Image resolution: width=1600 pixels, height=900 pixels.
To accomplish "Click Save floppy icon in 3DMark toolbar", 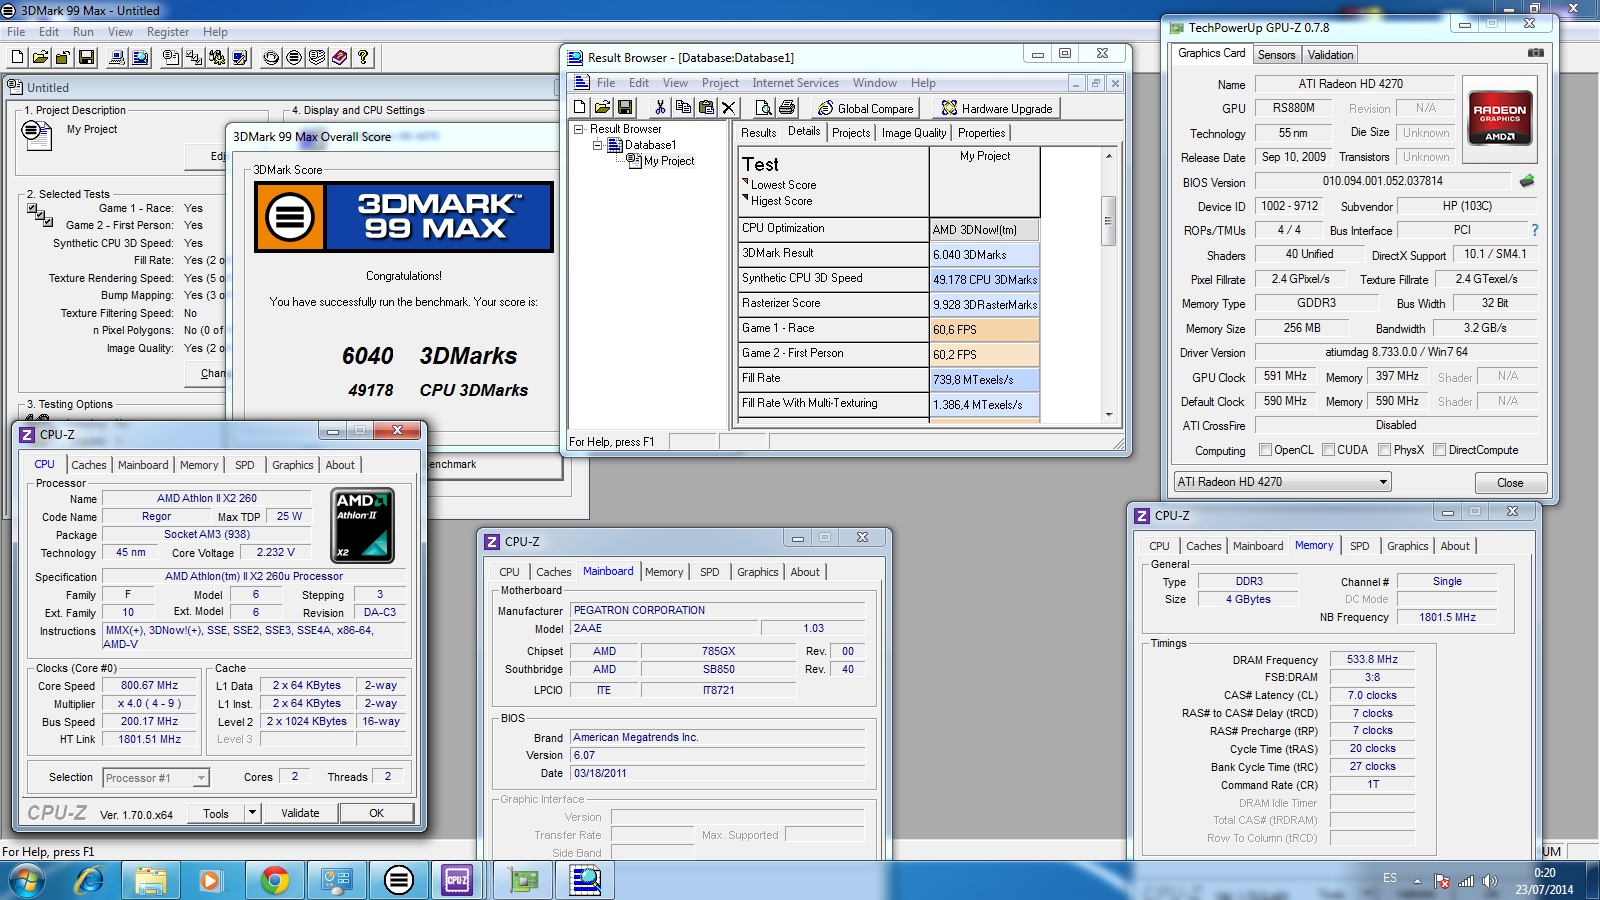I will [x=86, y=57].
